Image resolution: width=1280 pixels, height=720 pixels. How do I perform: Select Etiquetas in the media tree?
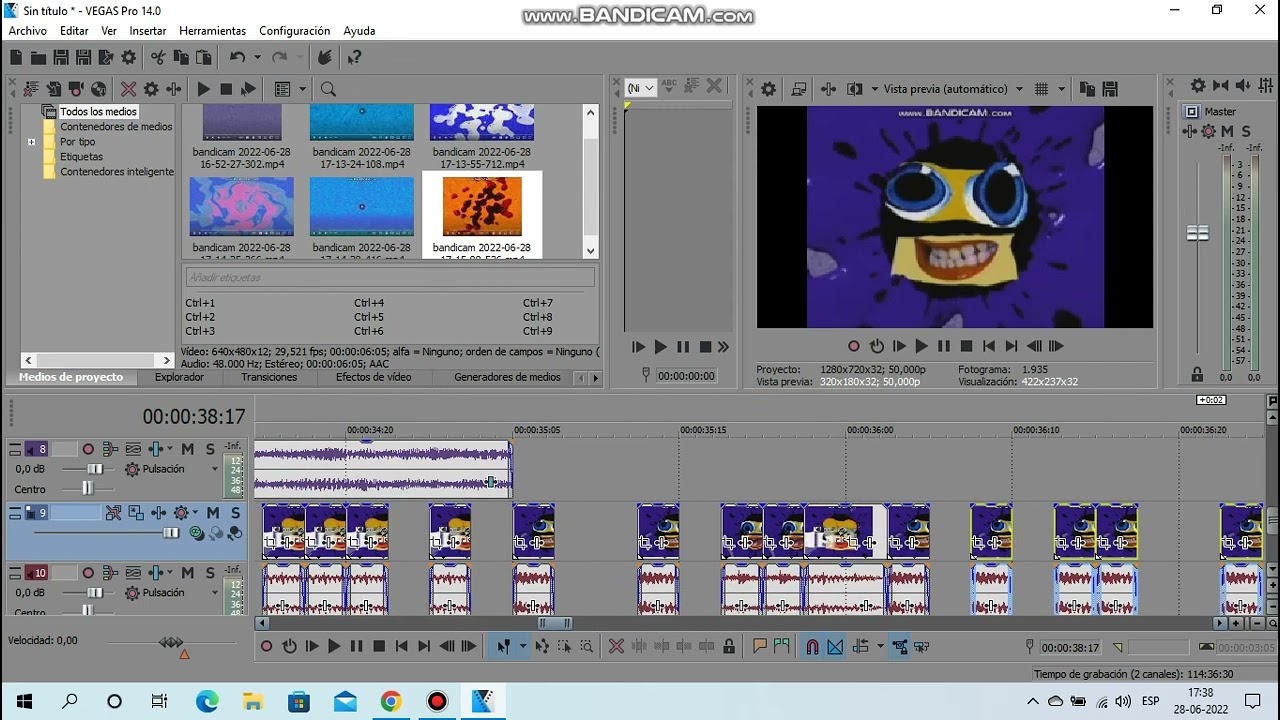point(81,156)
